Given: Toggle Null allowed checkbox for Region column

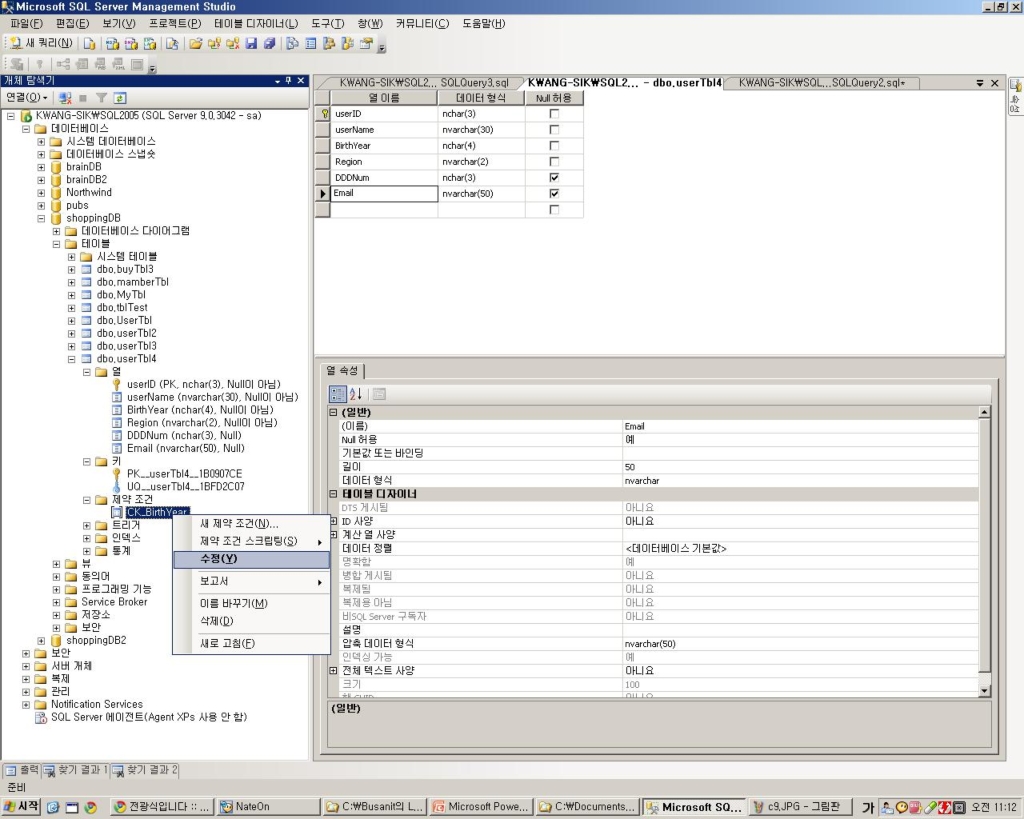Looking at the screenshot, I should click(554, 161).
